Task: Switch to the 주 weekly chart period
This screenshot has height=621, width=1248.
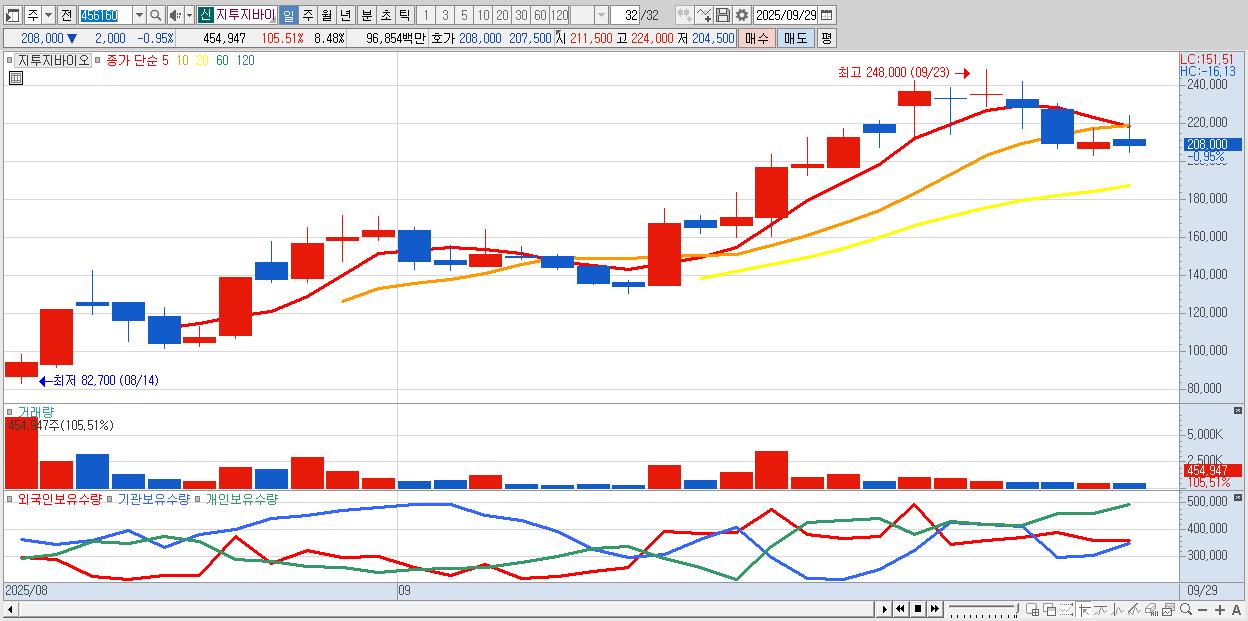Action: click(307, 15)
